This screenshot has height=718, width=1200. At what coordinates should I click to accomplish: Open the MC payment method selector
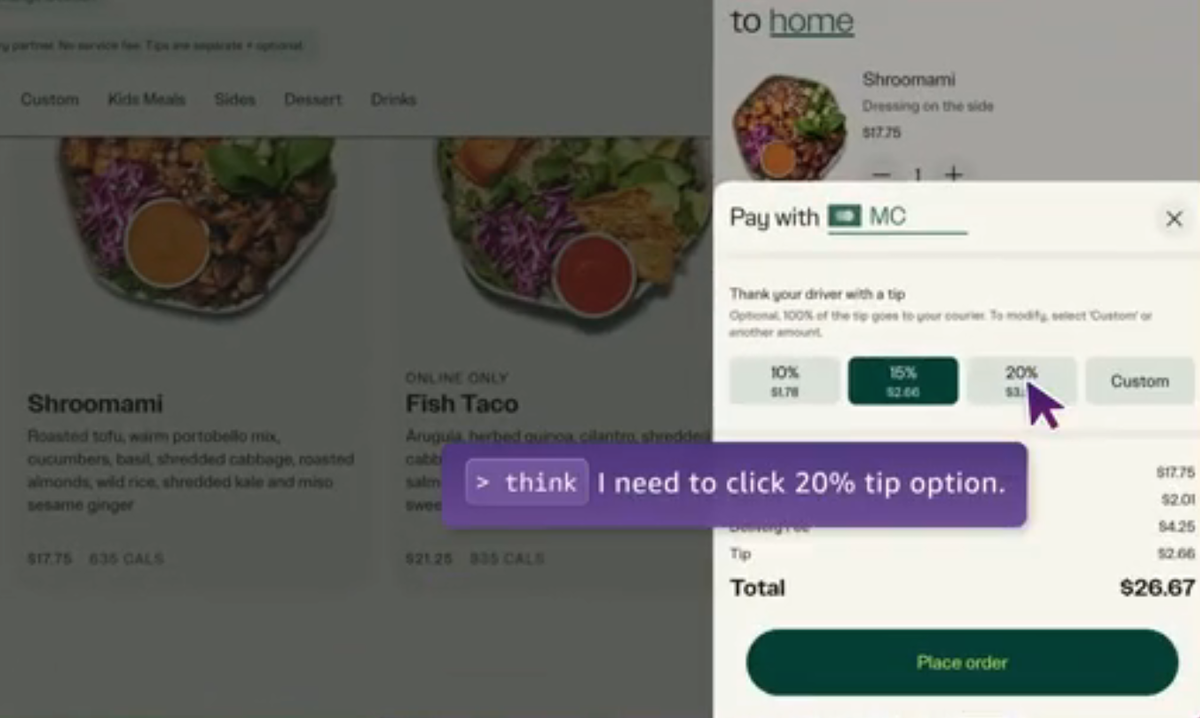pos(897,217)
